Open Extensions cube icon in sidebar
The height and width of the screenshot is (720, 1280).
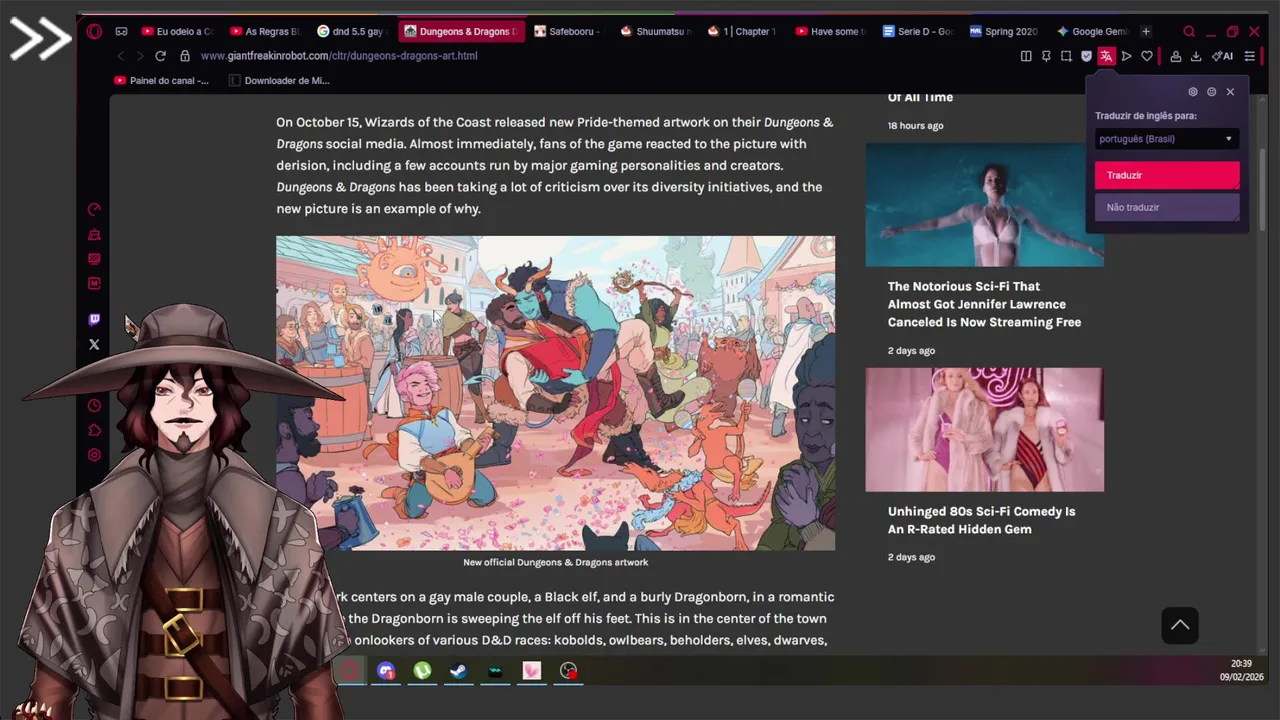(x=94, y=431)
